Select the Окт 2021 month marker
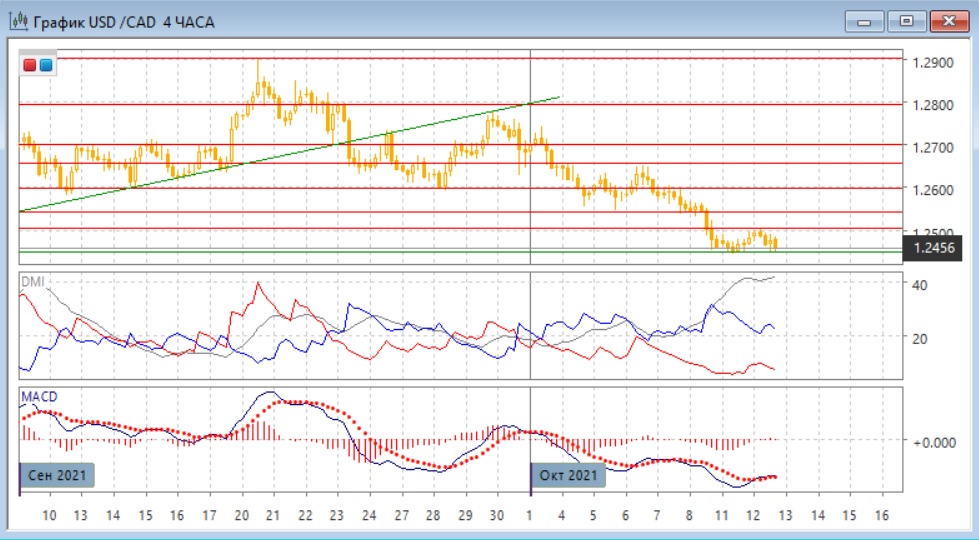 click(569, 475)
